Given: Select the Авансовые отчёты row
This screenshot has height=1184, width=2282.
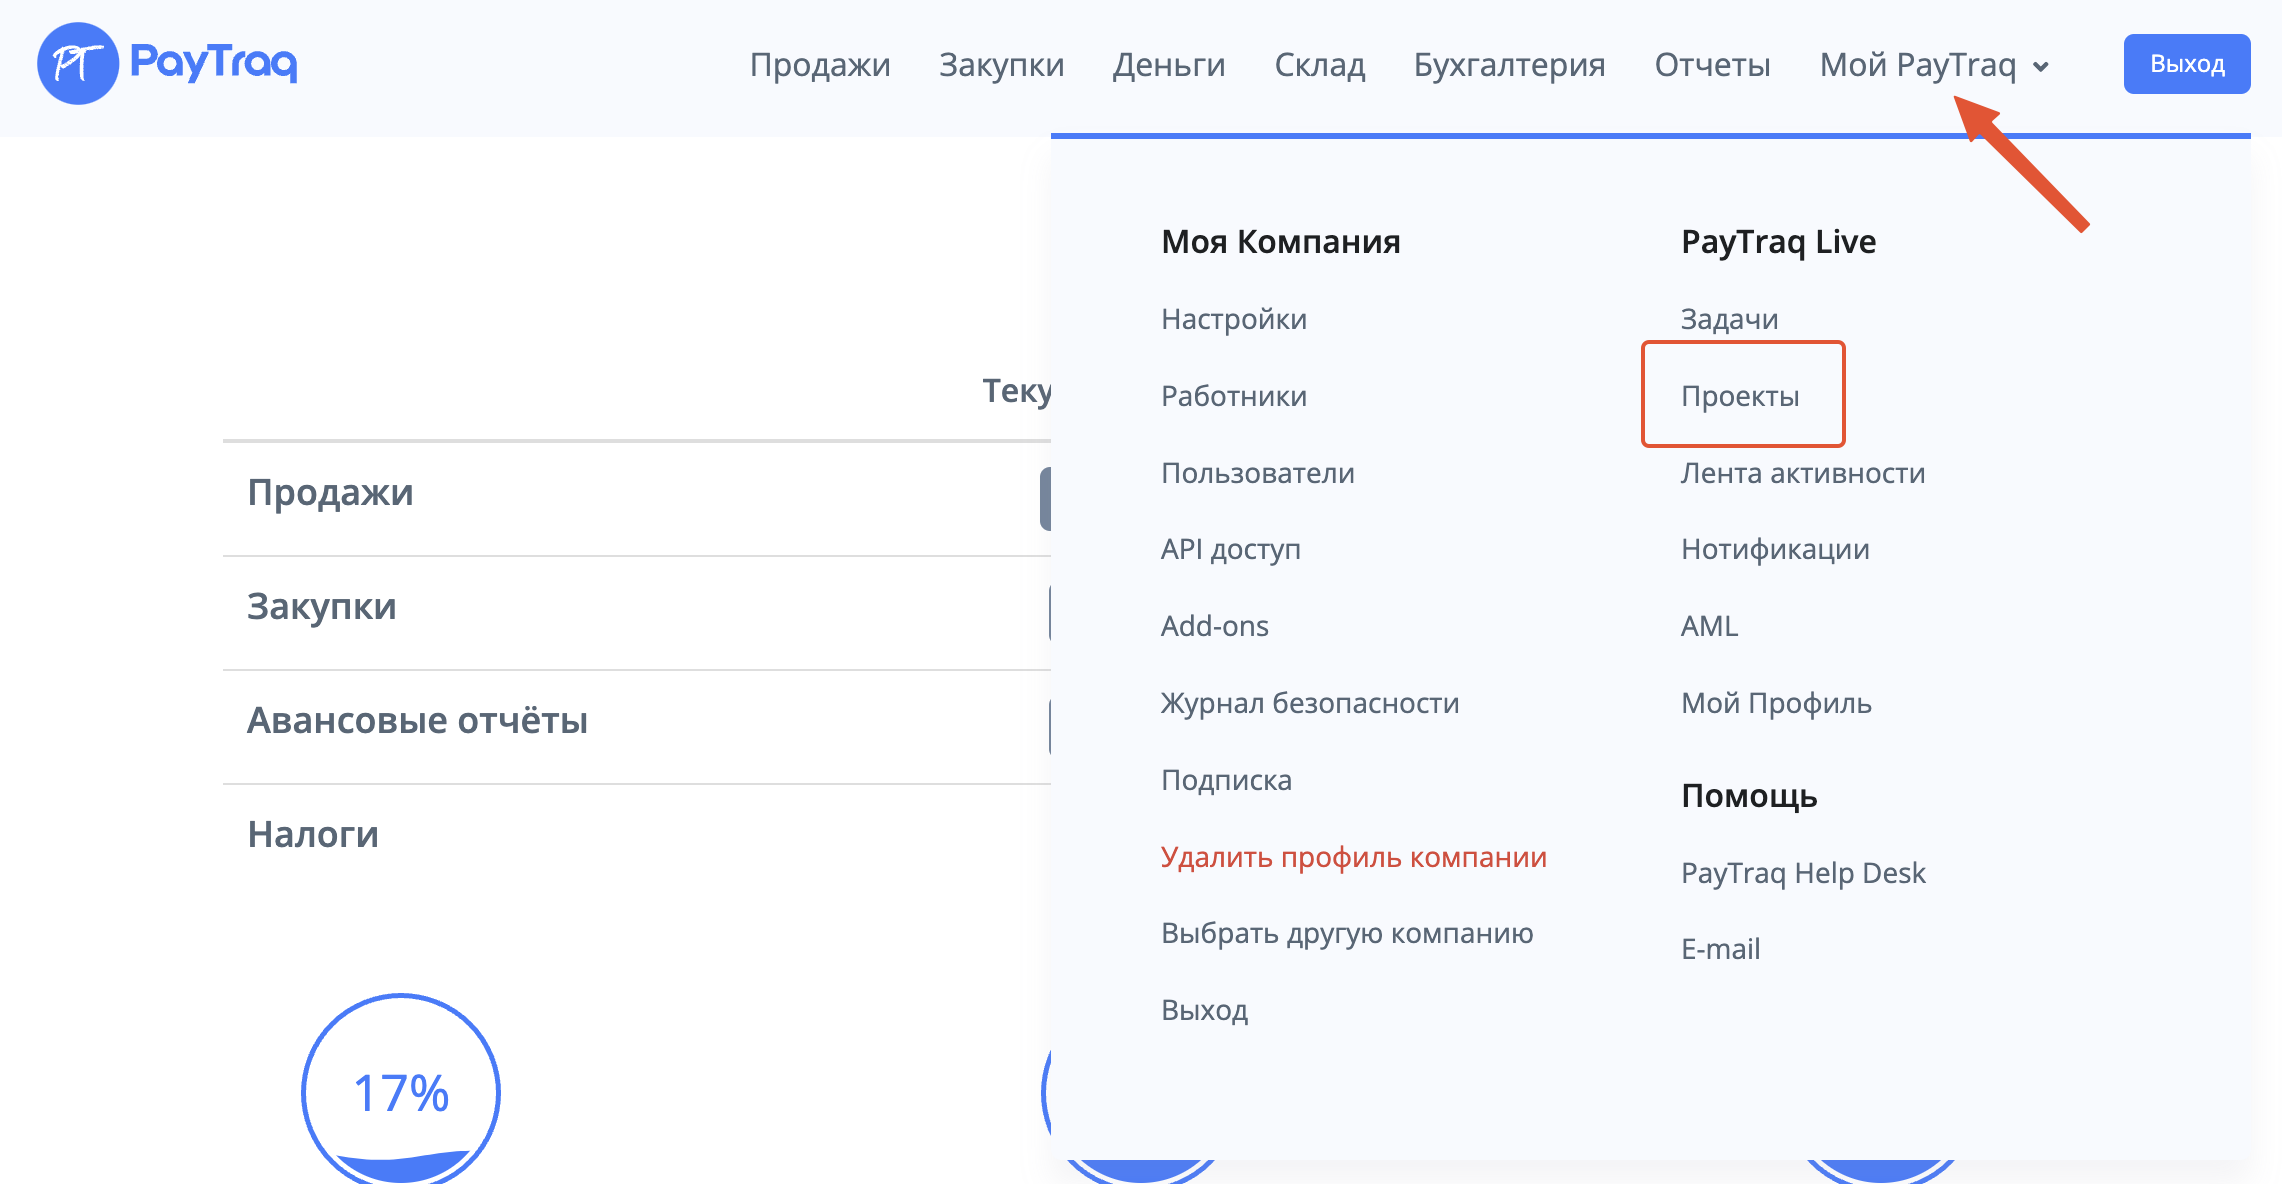Looking at the screenshot, I should tap(417, 721).
